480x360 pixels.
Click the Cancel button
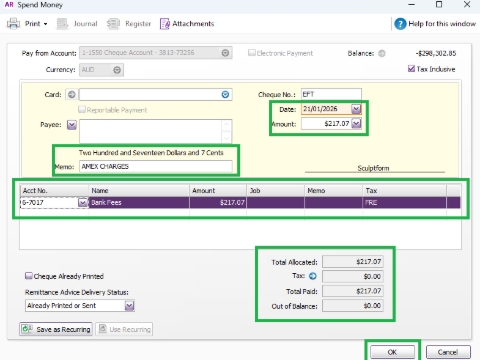(448, 352)
